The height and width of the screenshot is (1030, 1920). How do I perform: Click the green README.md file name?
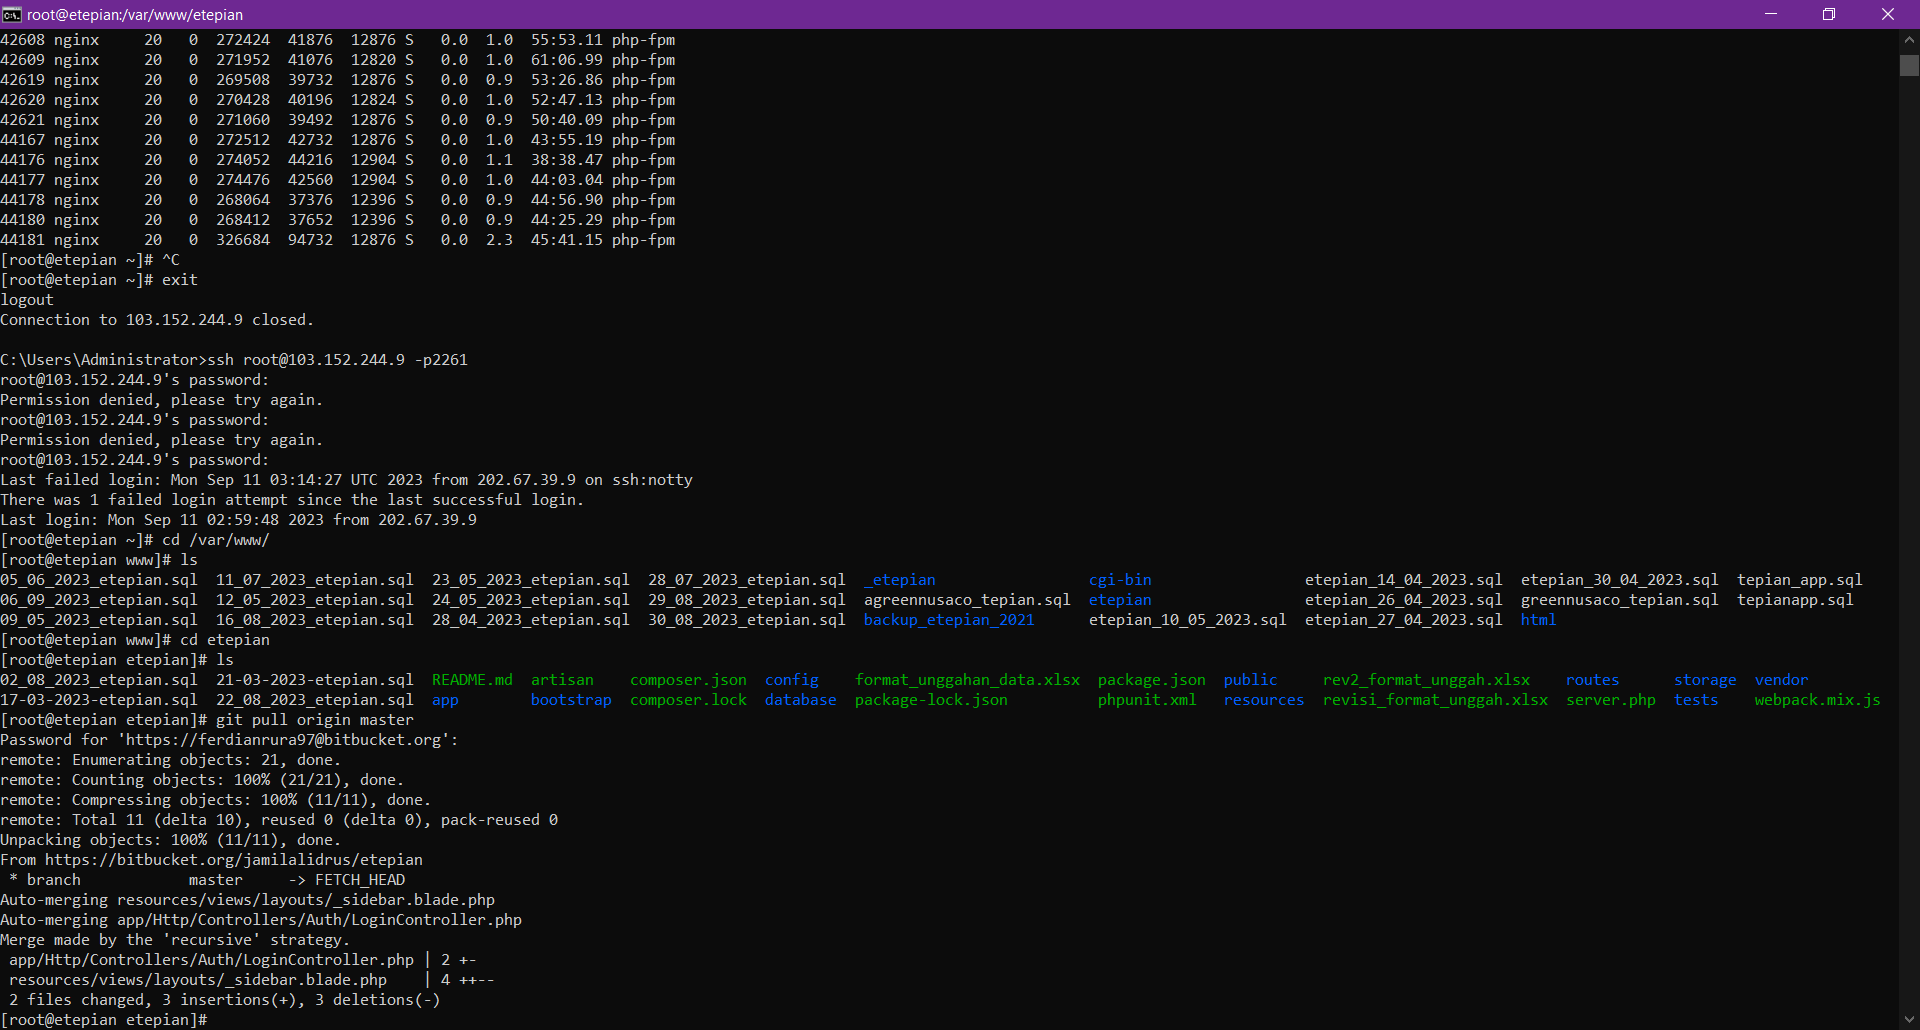coord(472,680)
